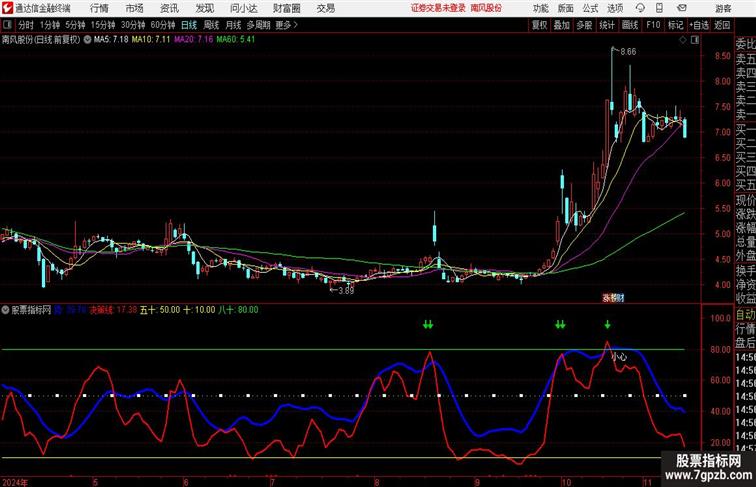Open the 发现 menu
Viewport: 756px width, 487px height.
pos(204,8)
